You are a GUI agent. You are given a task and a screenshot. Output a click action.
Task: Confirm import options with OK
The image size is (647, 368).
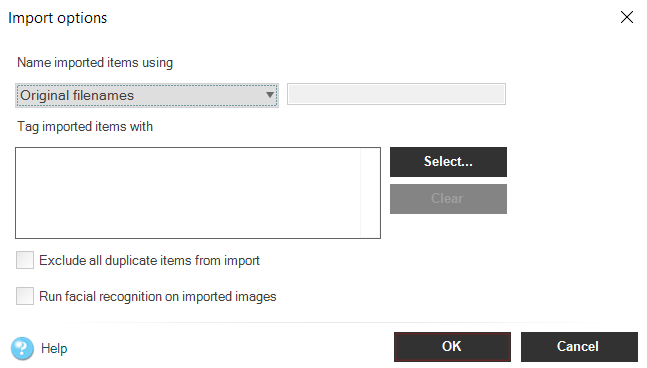click(452, 347)
